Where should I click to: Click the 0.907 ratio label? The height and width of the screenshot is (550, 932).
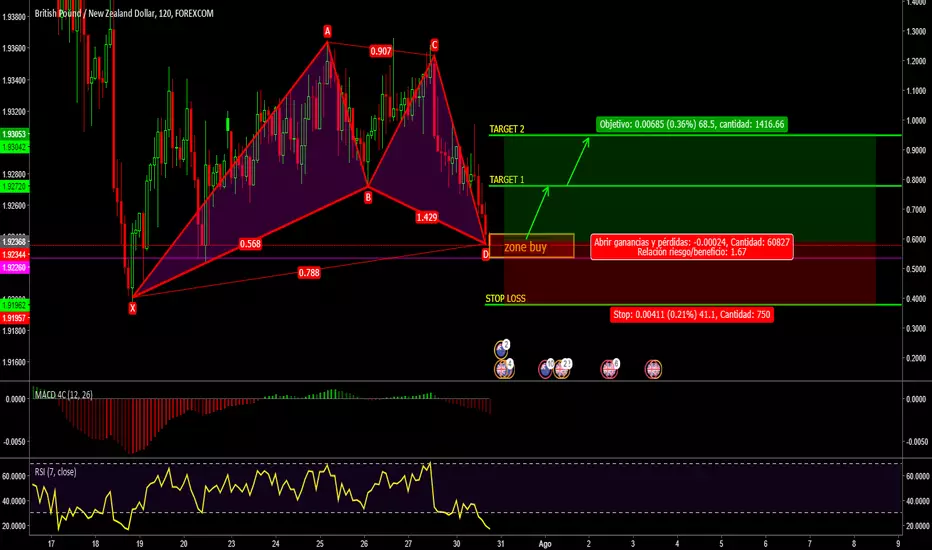[380, 51]
